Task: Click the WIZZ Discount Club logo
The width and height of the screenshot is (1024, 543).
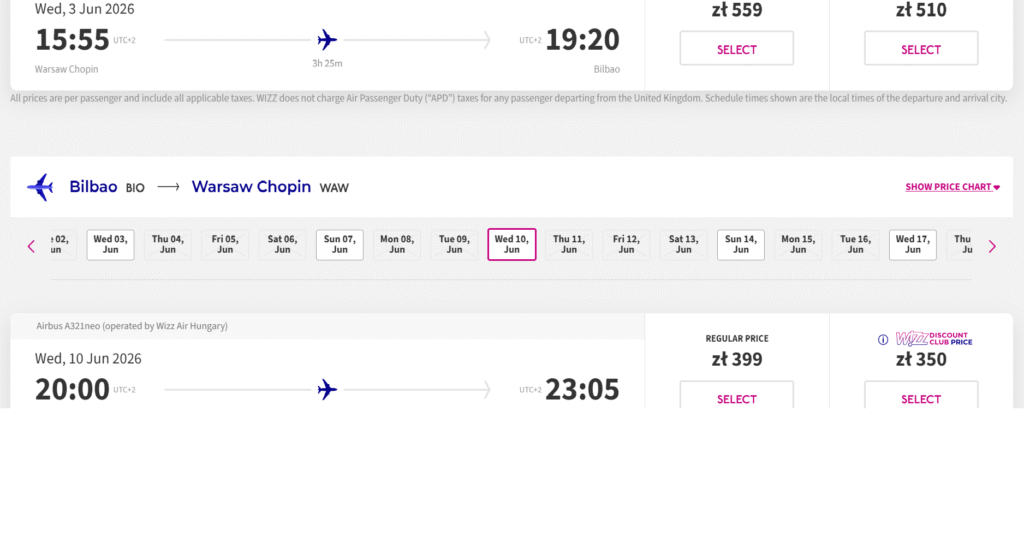Action: coord(934,339)
